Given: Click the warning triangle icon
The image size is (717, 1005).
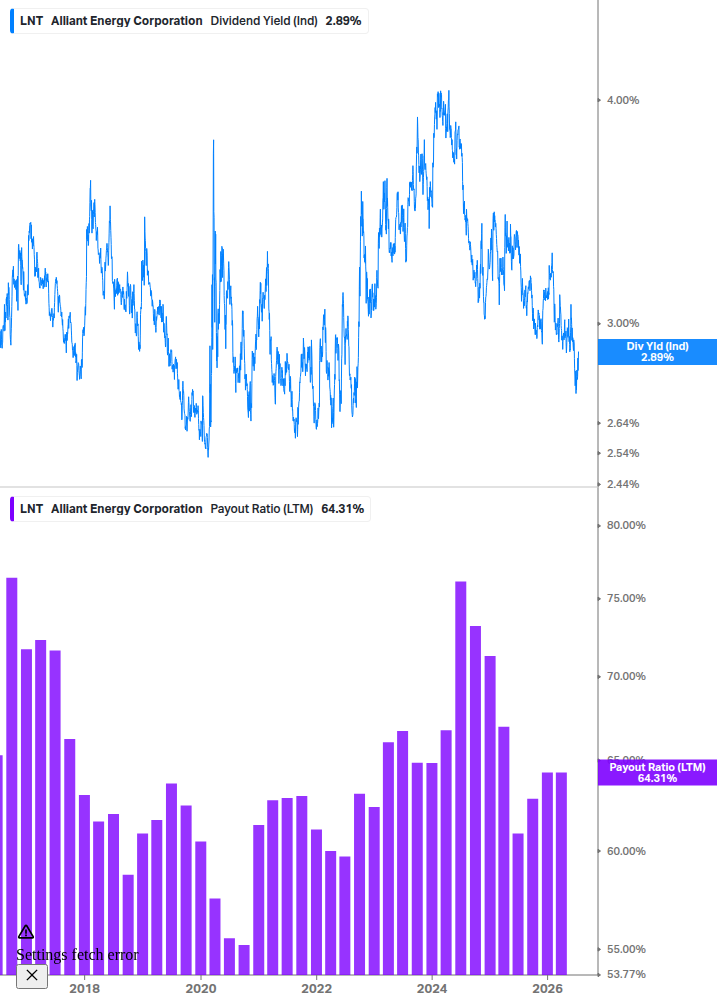Looking at the screenshot, I should coord(26,932).
